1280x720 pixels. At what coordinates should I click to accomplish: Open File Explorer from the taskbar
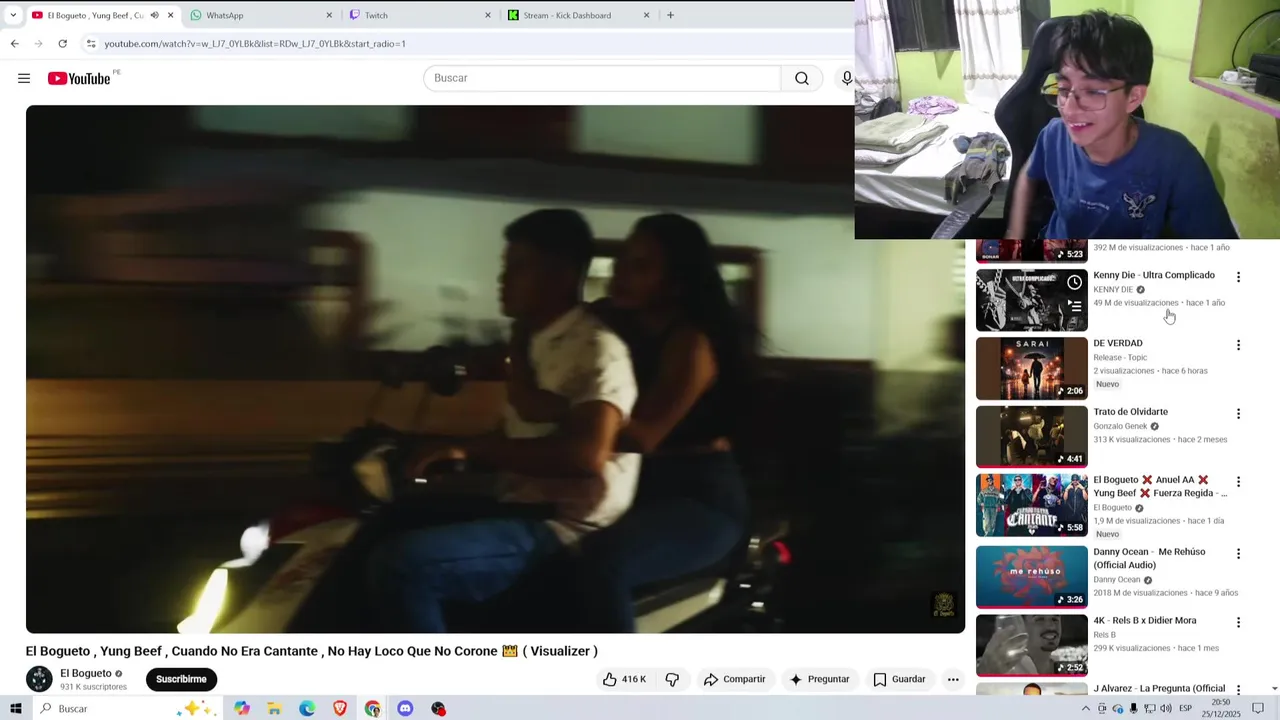[274, 708]
